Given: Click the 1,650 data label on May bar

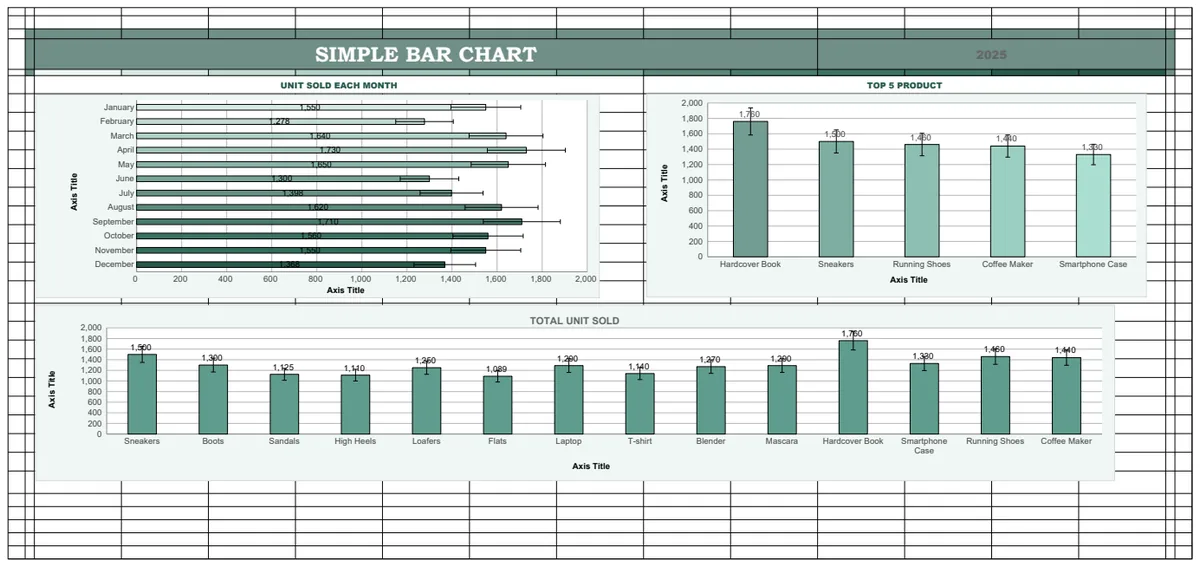Looking at the screenshot, I should 321,164.
